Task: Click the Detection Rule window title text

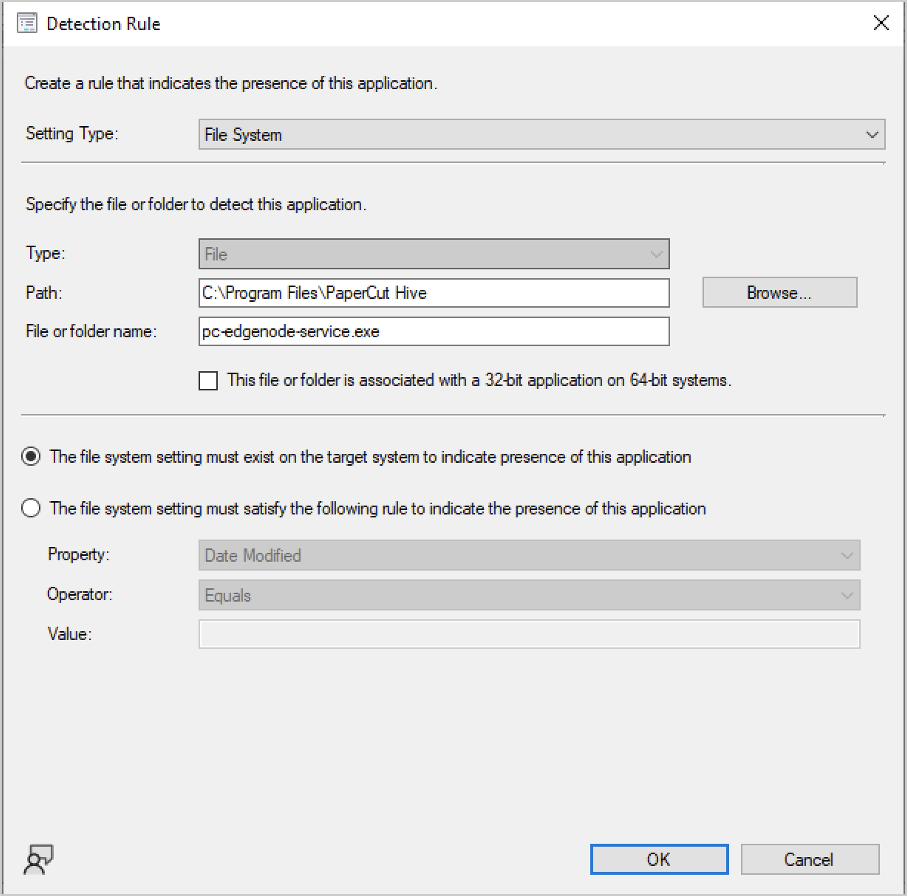Action: point(103,23)
